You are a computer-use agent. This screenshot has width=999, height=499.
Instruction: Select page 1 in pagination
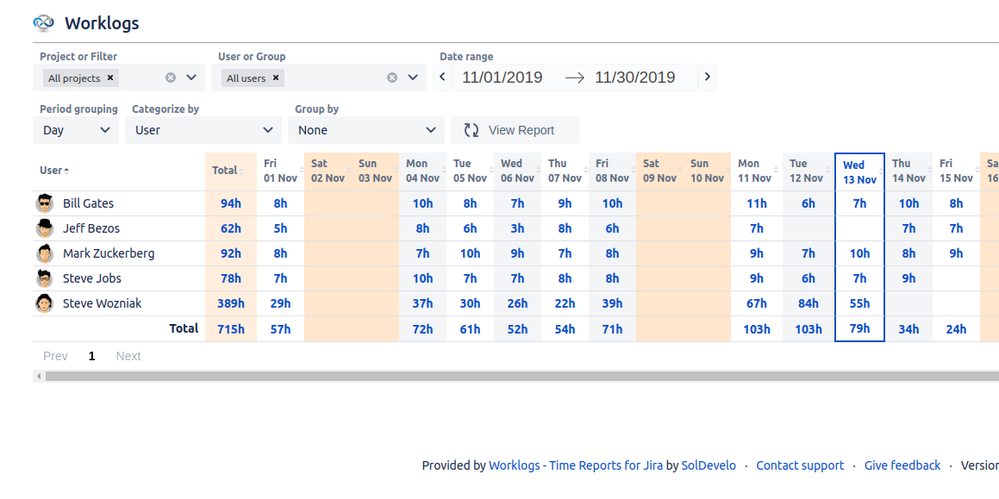[92, 356]
